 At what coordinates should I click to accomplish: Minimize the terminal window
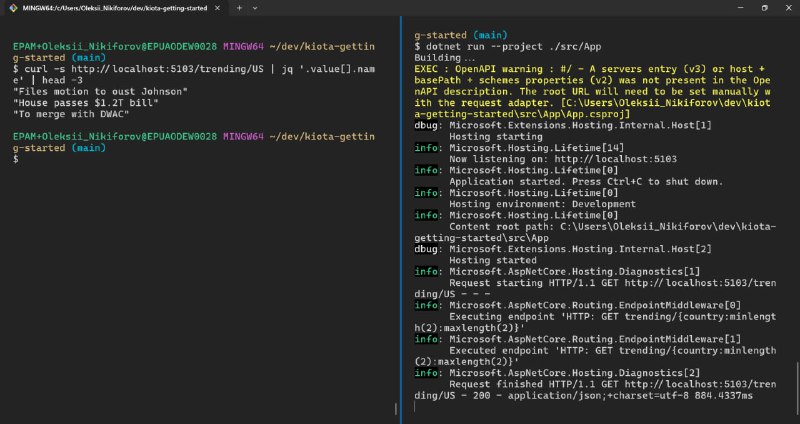pos(741,8)
